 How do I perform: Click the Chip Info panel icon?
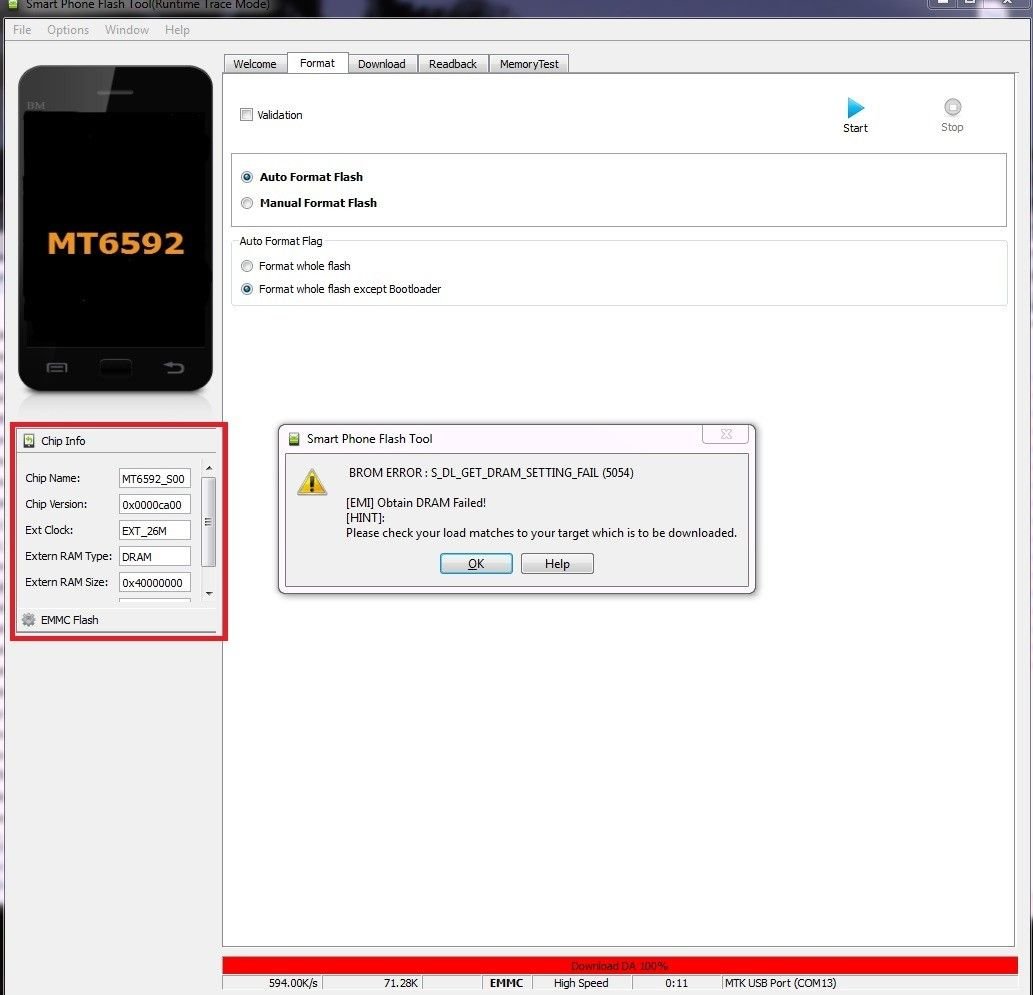[29, 440]
